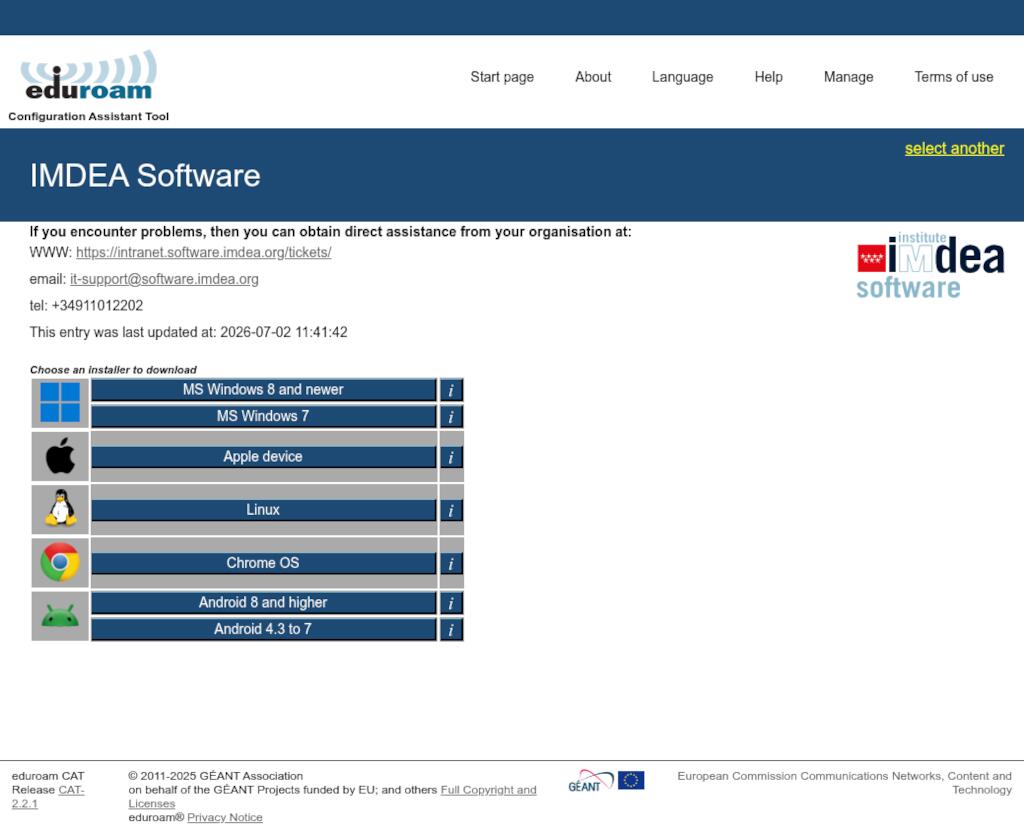Viewport: 1024px width, 837px height.
Task: Download the Linux installer
Action: click(263, 510)
